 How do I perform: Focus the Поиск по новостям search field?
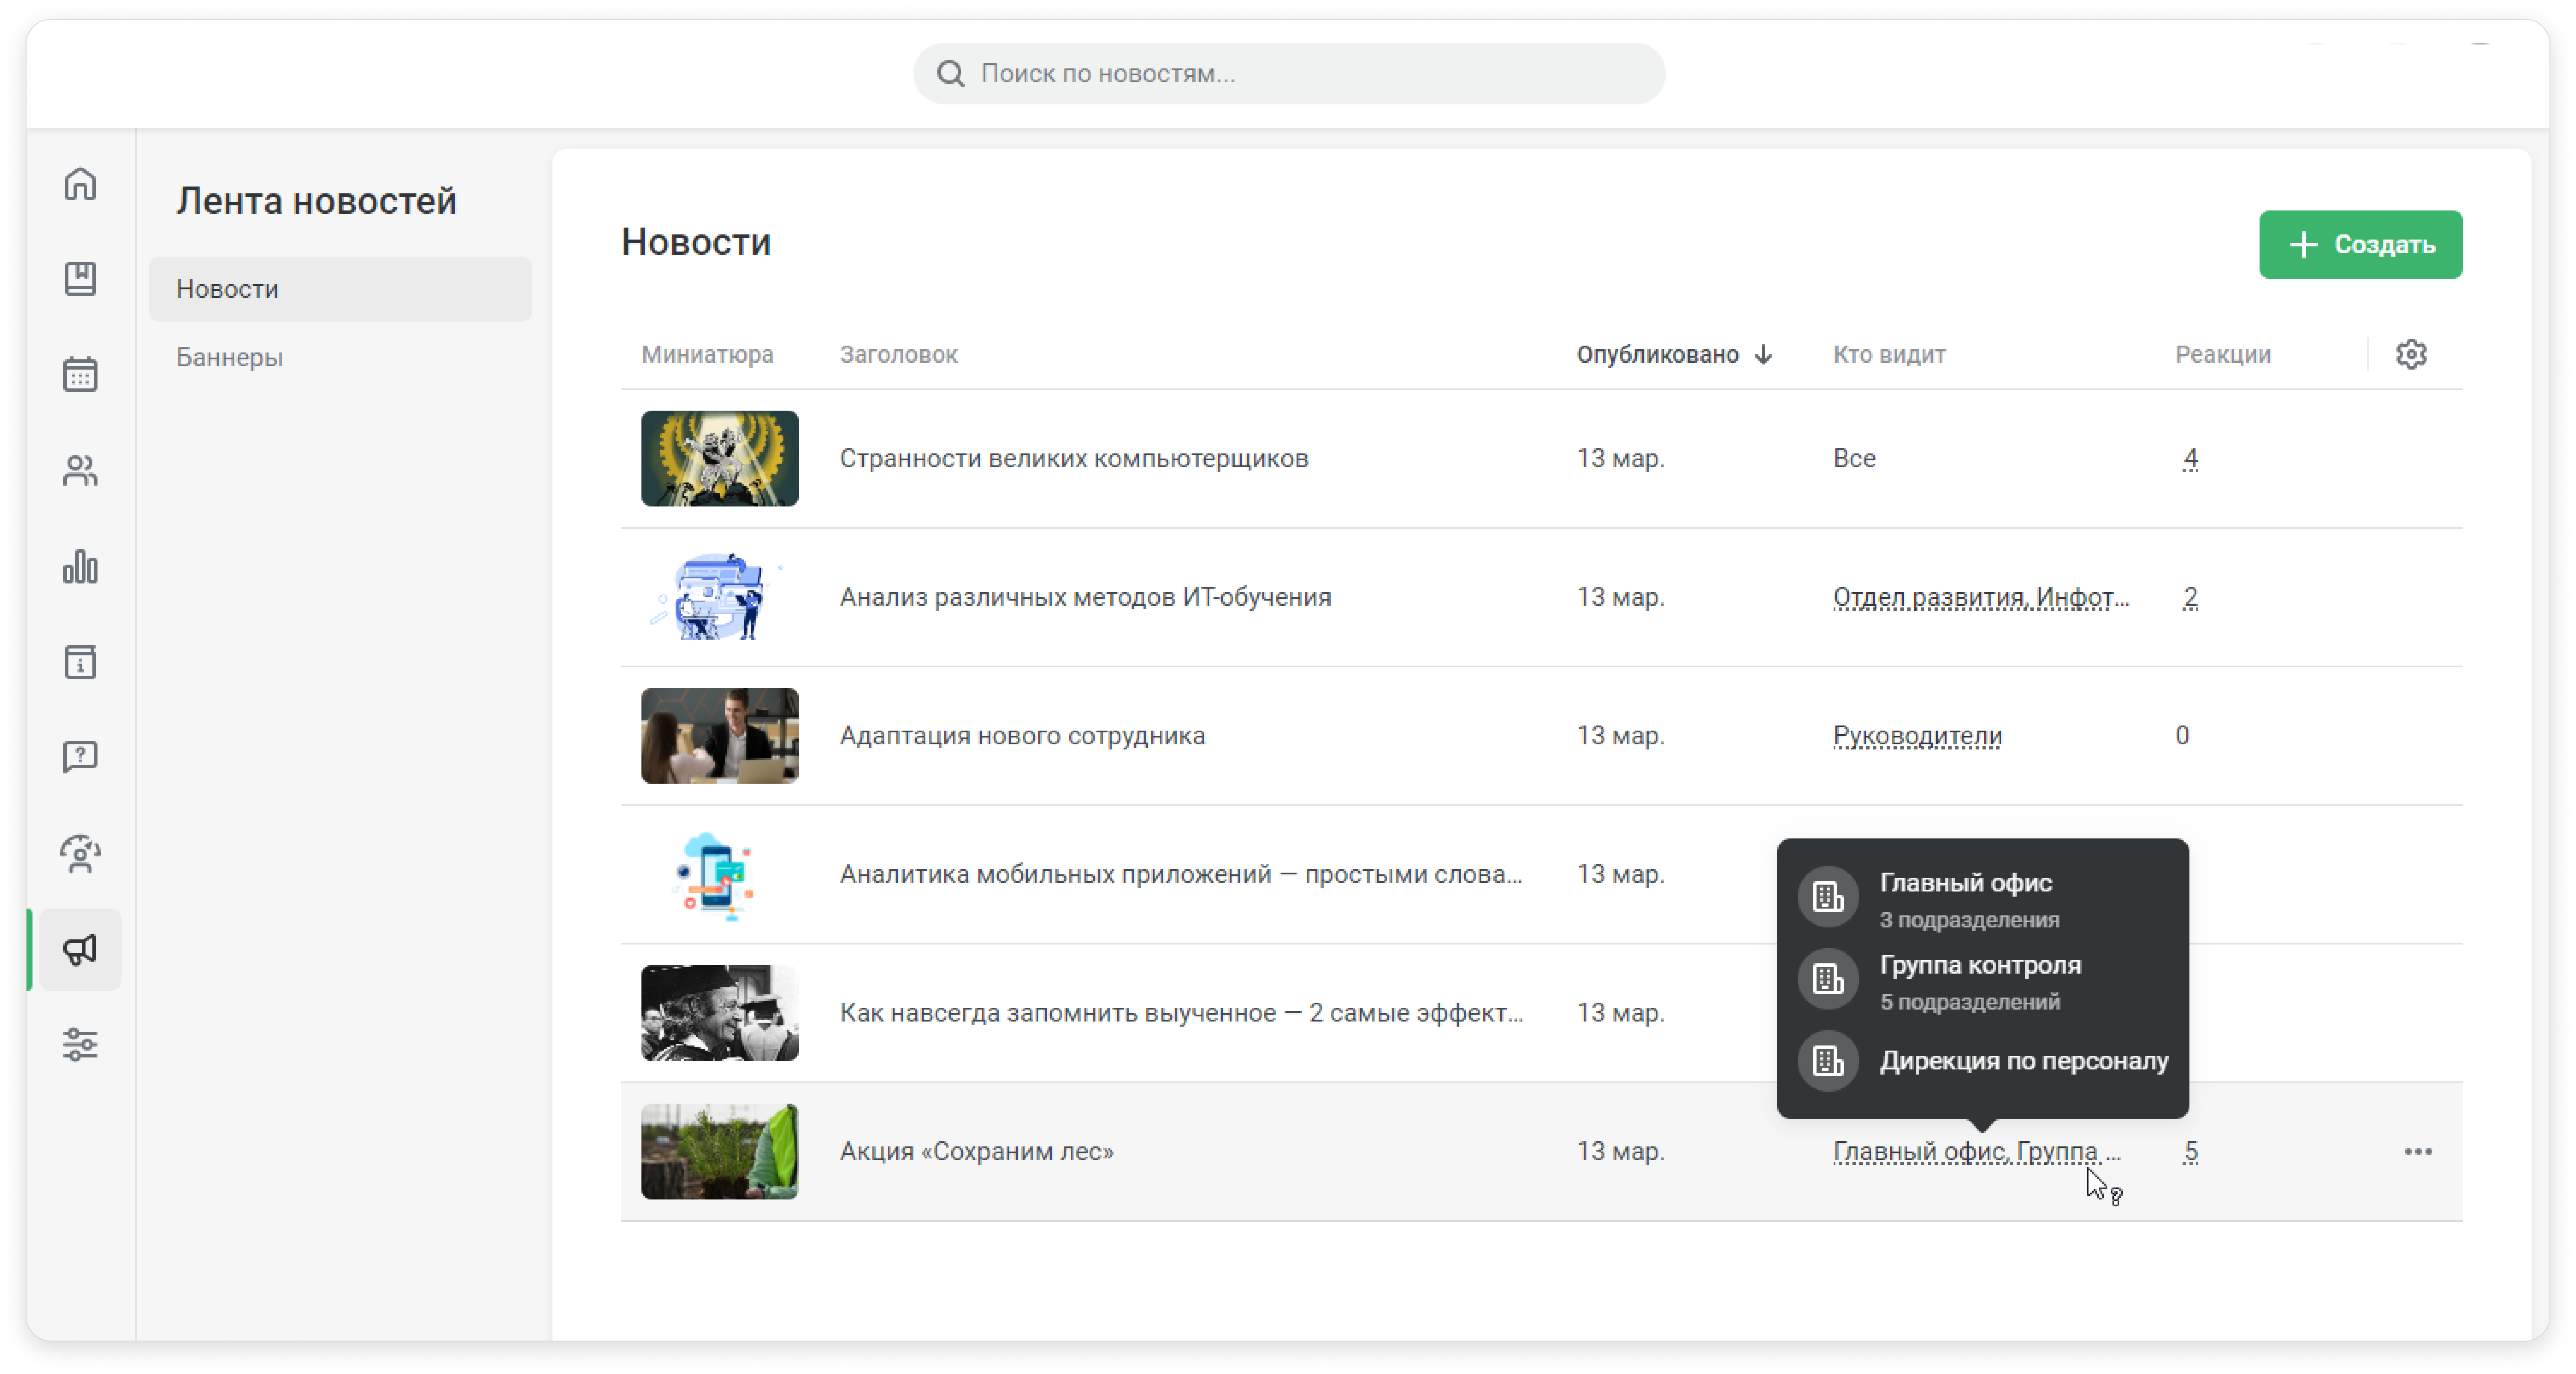(x=1288, y=73)
